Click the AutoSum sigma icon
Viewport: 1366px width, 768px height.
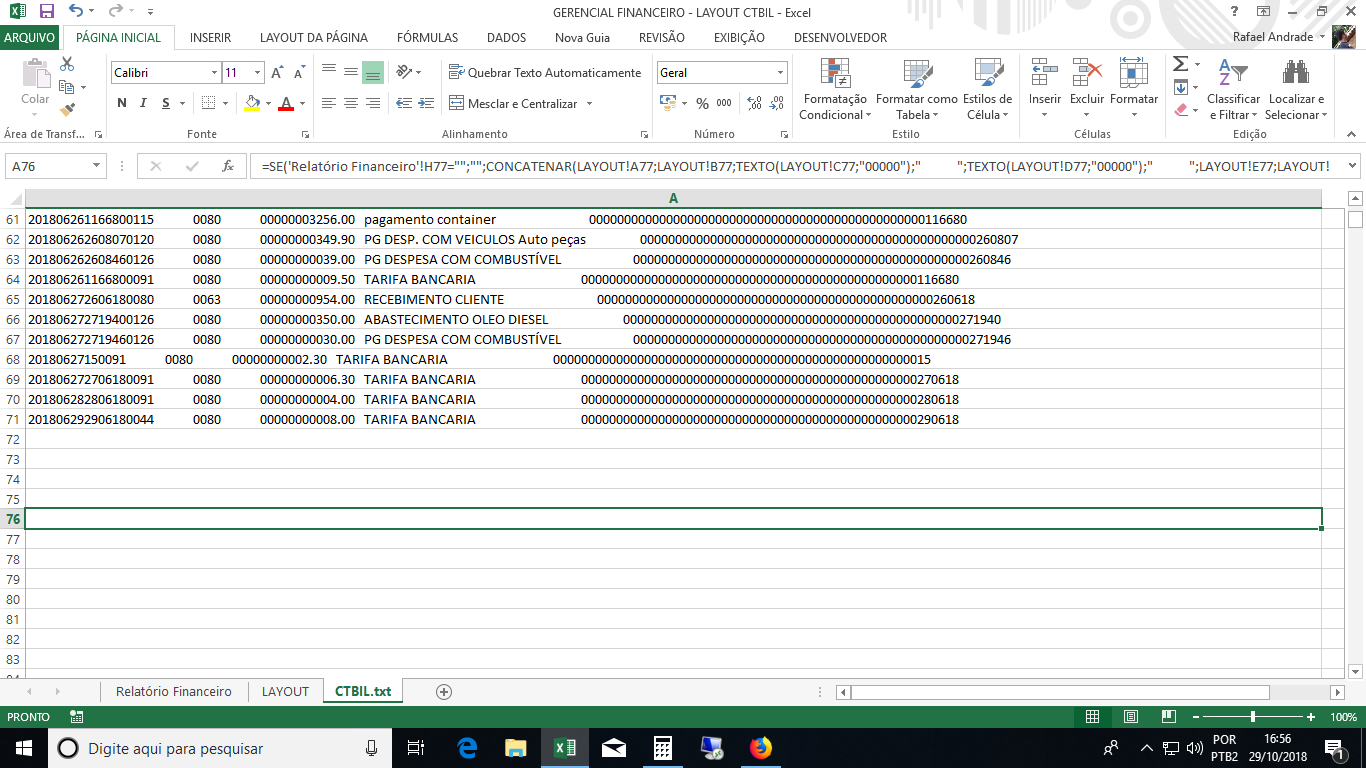(x=1180, y=64)
